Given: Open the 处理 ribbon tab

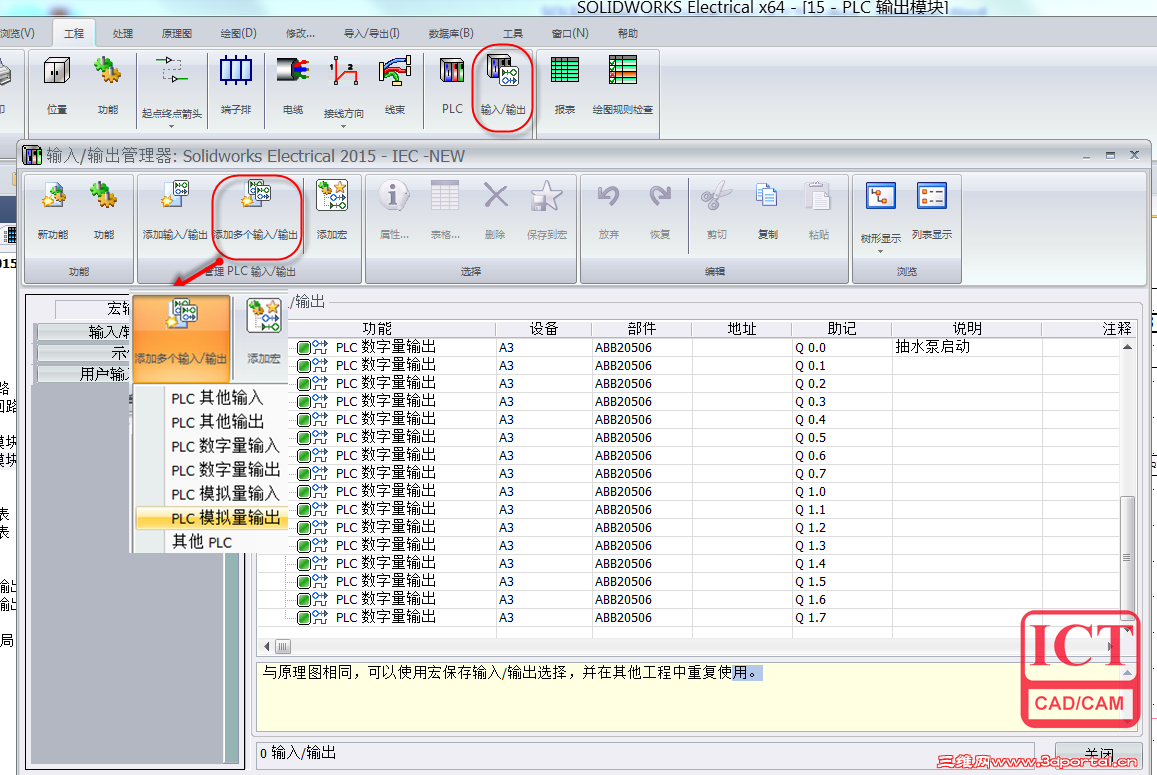Looking at the screenshot, I should (x=122, y=33).
